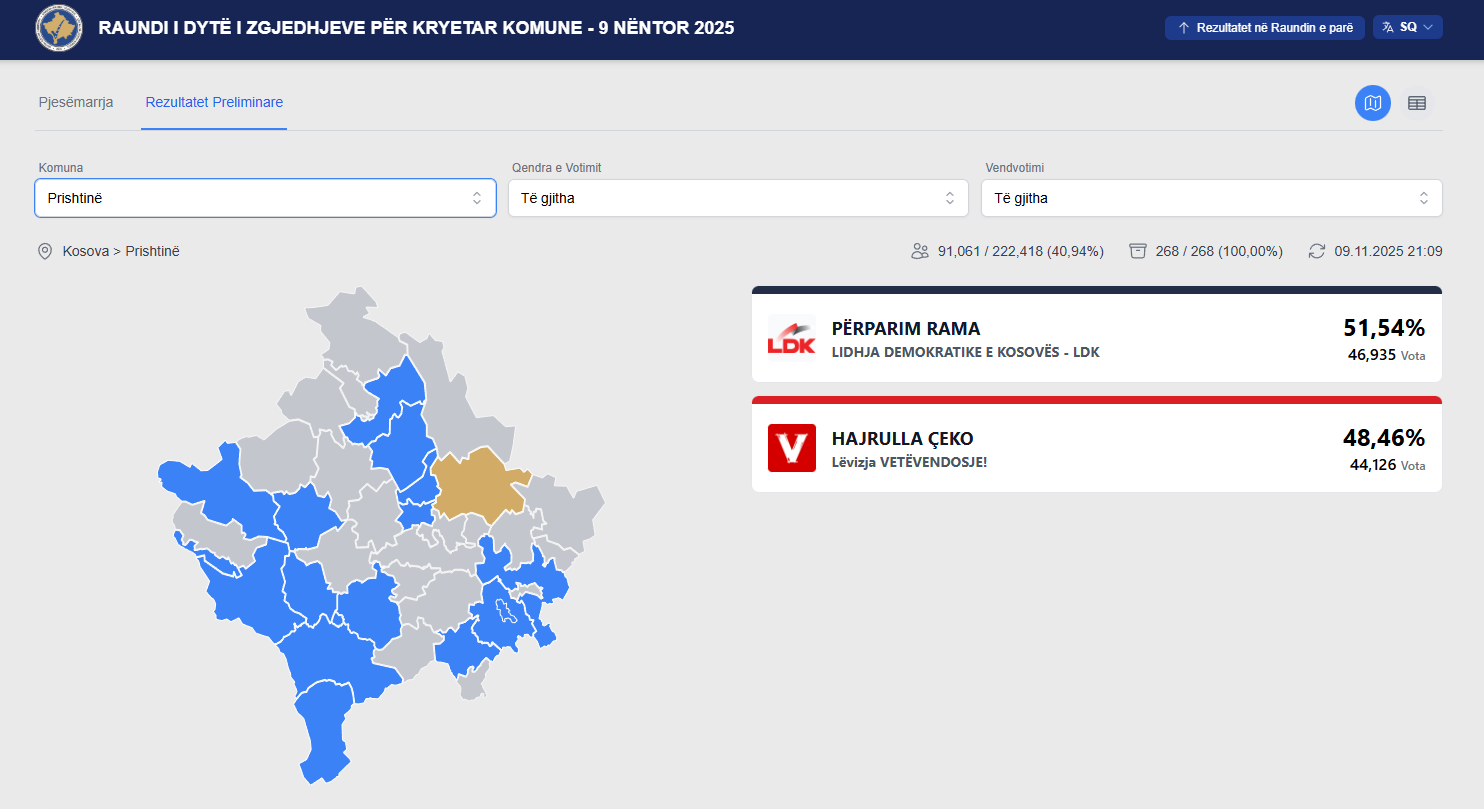Click the location pin icon
1484x809 pixels.
(x=45, y=251)
